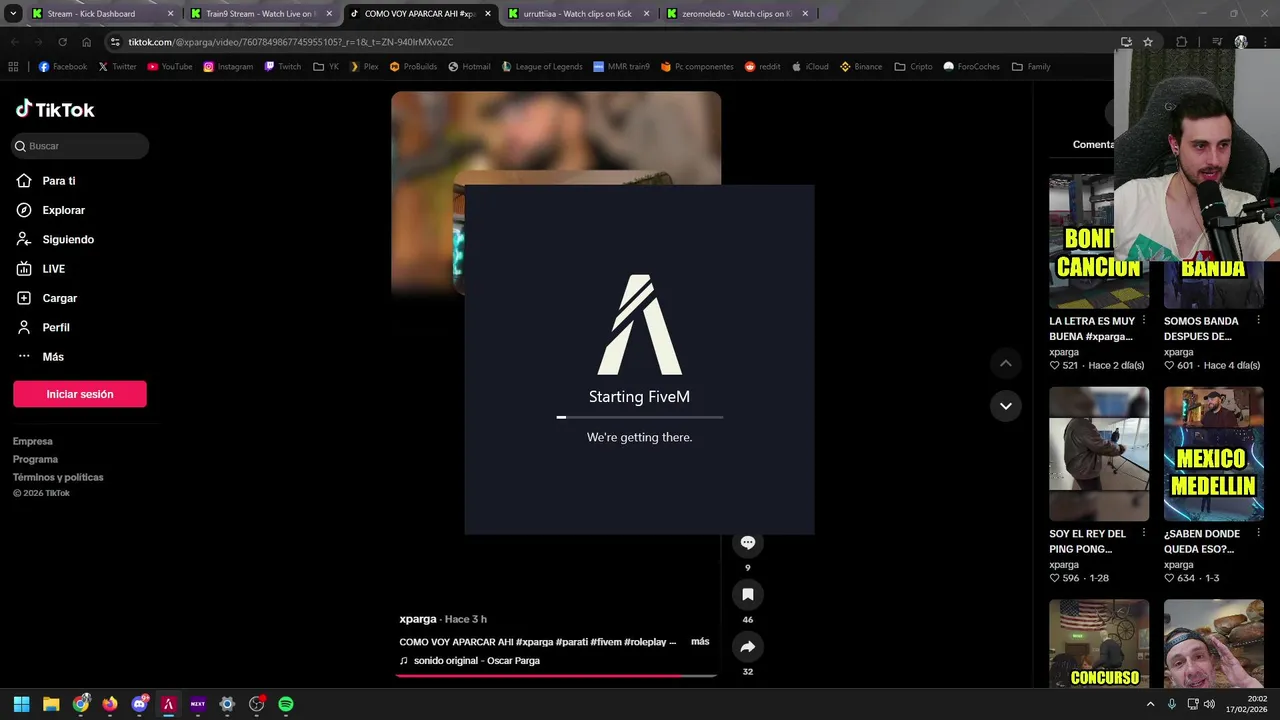Open the Explorar page in TikTok
1280x720 pixels.
(x=63, y=210)
